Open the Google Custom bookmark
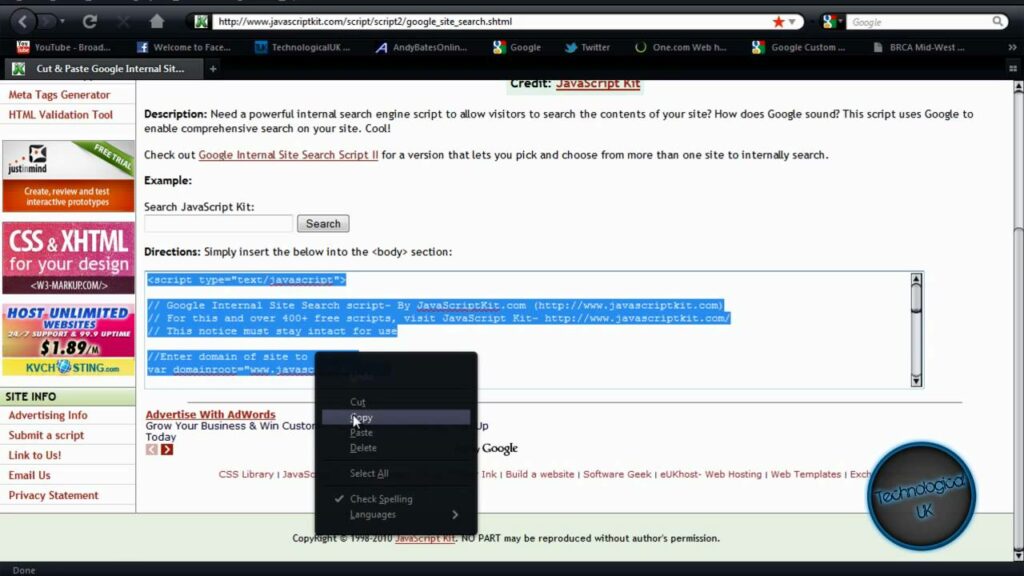 pyautogui.click(x=798, y=47)
